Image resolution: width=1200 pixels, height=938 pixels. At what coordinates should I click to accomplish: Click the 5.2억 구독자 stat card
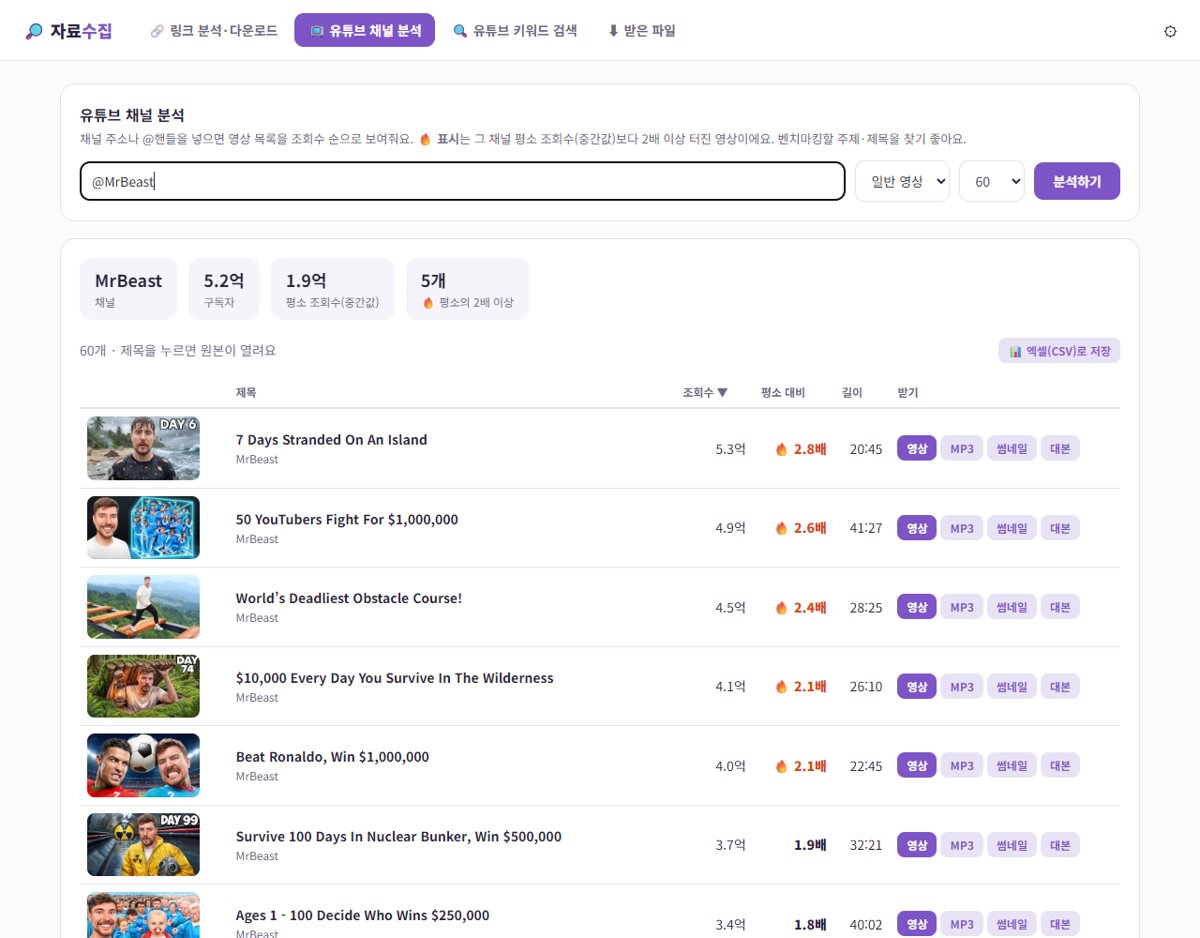pos(224,289)
